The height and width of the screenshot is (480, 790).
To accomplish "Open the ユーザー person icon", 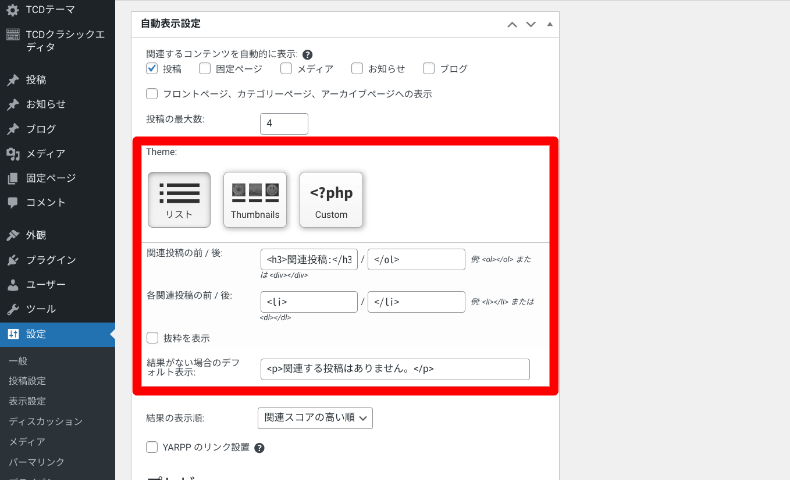I will tap(13, 285).
